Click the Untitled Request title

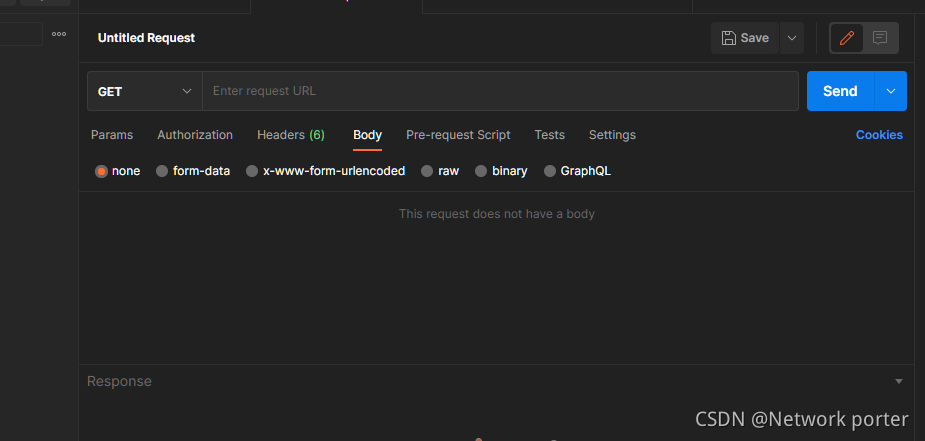(146, 38)
